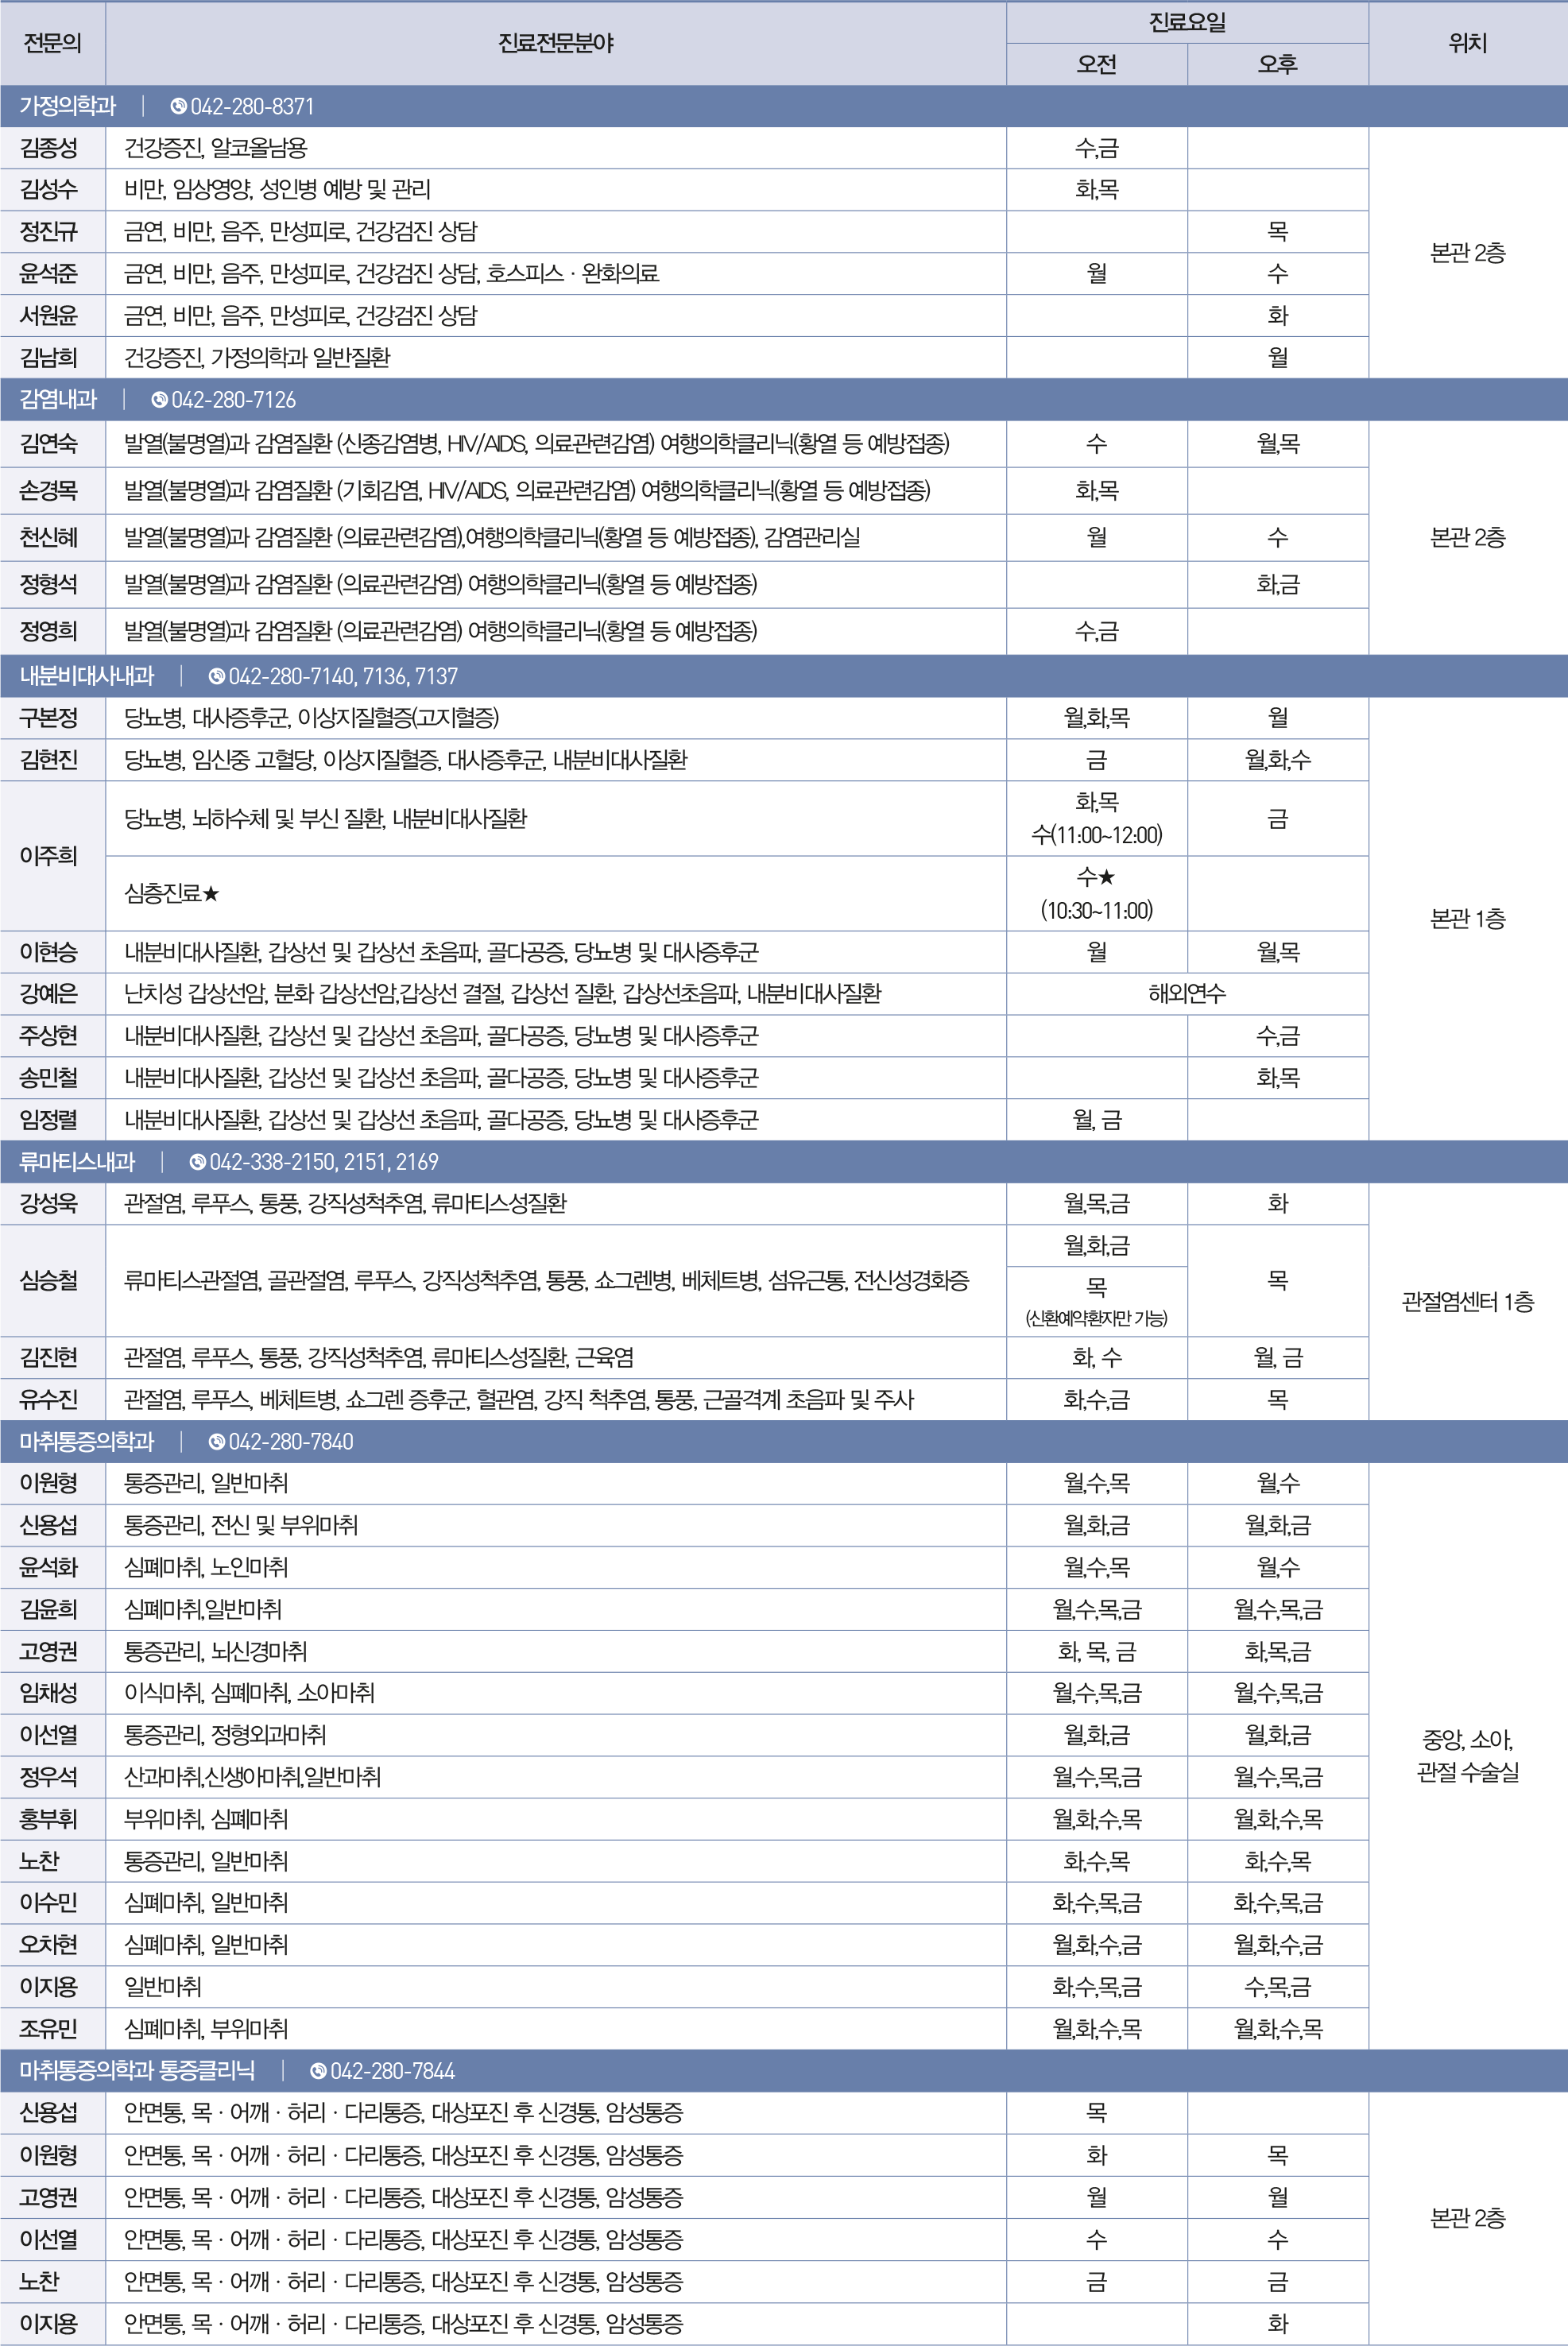Viewport: 1568px width, 2346px height.
Task: Click doctor name 심승철
Action: 49,1280
